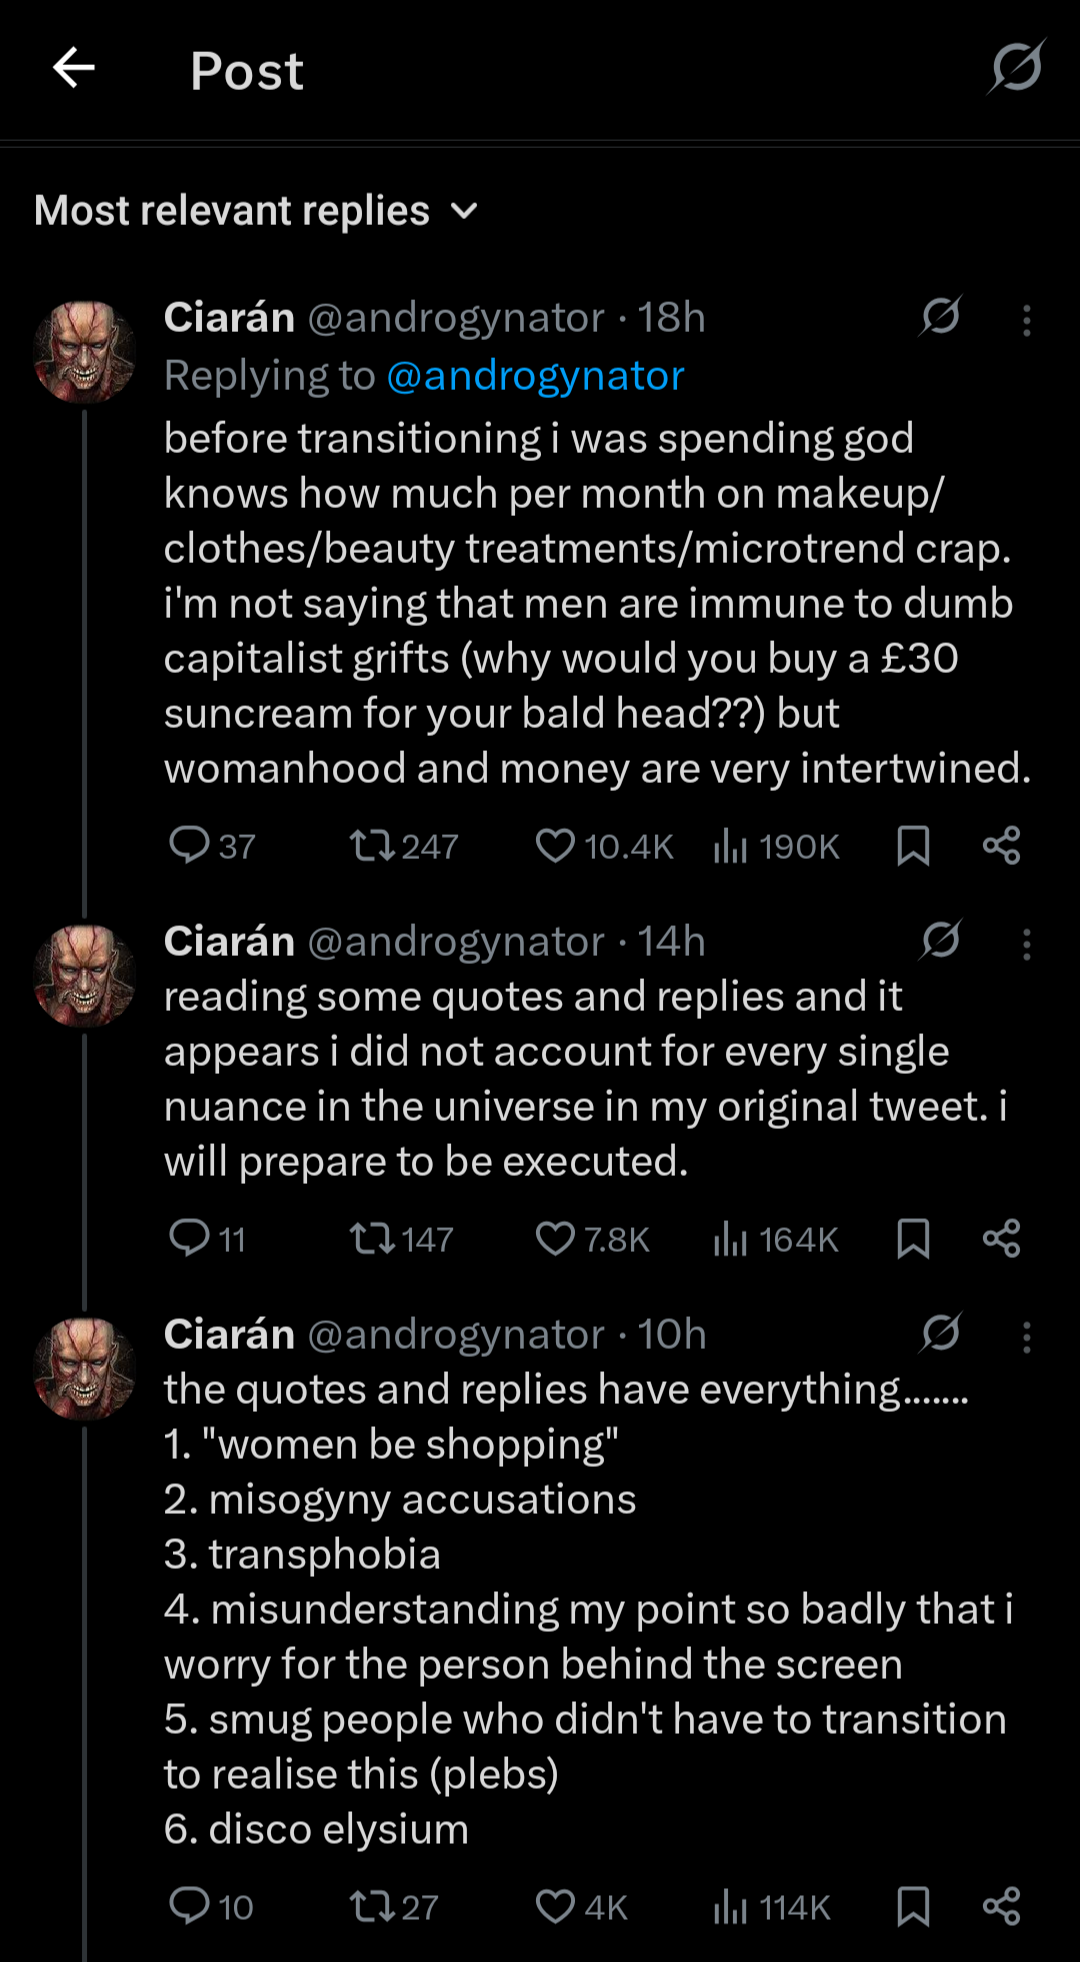Reply to the post with 10 comments
The height and width of the screenshot is (1962, 1080).
click(189, 1906)
